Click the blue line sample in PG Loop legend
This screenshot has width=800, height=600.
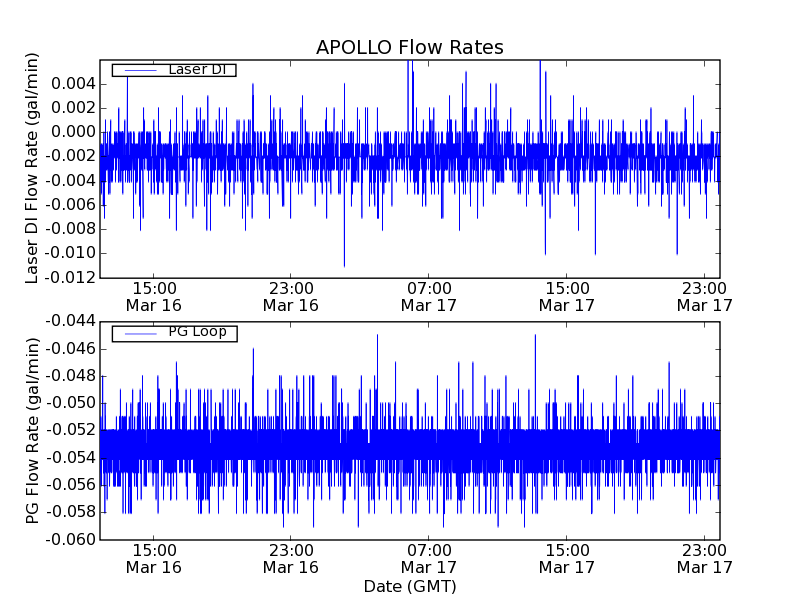[x=137, y=333]
